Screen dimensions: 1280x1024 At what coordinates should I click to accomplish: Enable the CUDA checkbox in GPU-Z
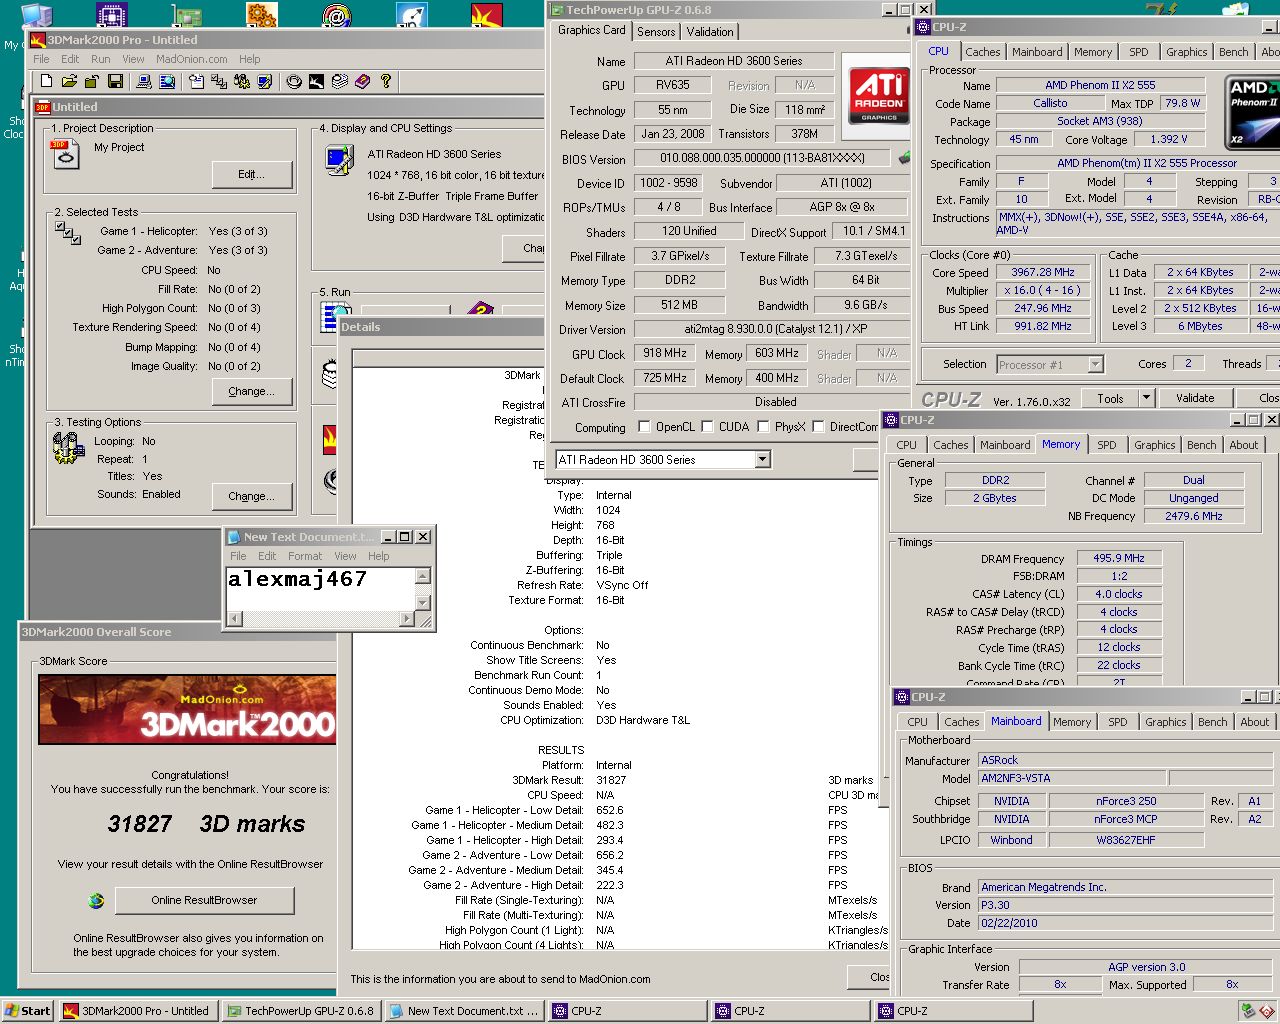(707, 427)
